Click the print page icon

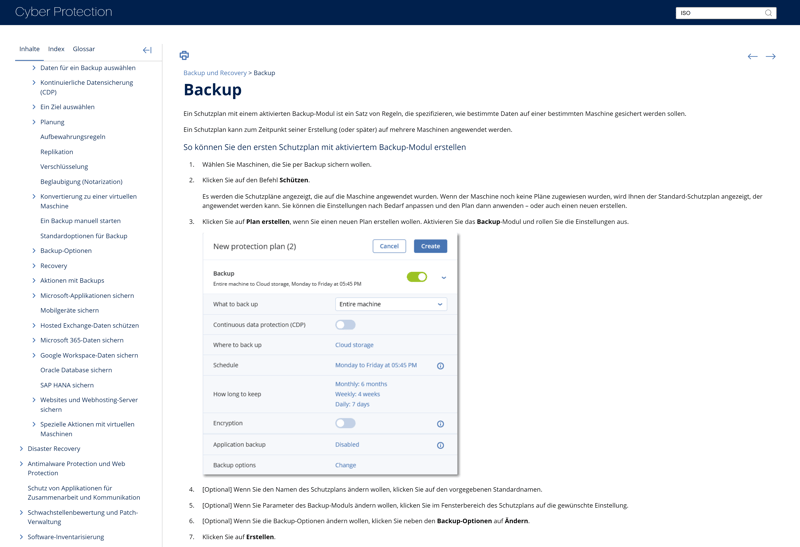tap(184, 56)
